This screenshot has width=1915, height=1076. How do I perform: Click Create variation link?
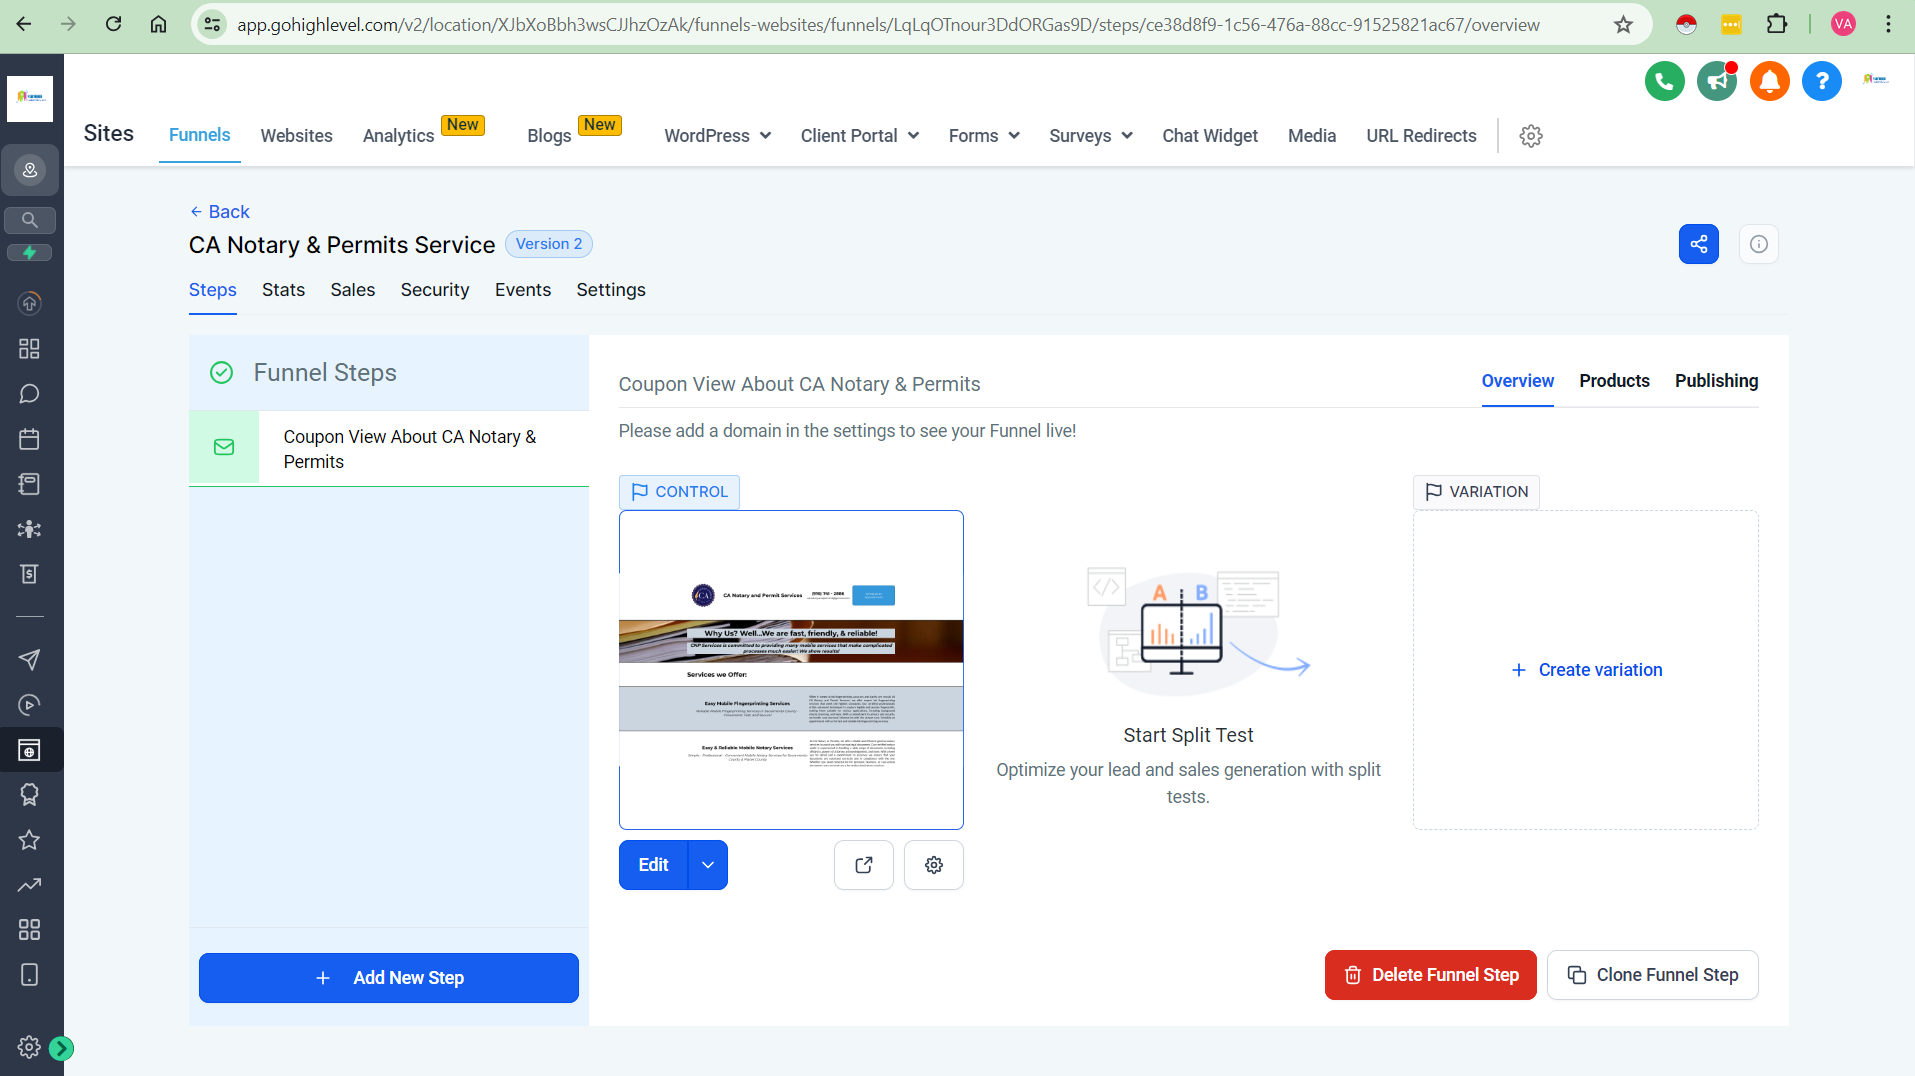coord(1586,670)
